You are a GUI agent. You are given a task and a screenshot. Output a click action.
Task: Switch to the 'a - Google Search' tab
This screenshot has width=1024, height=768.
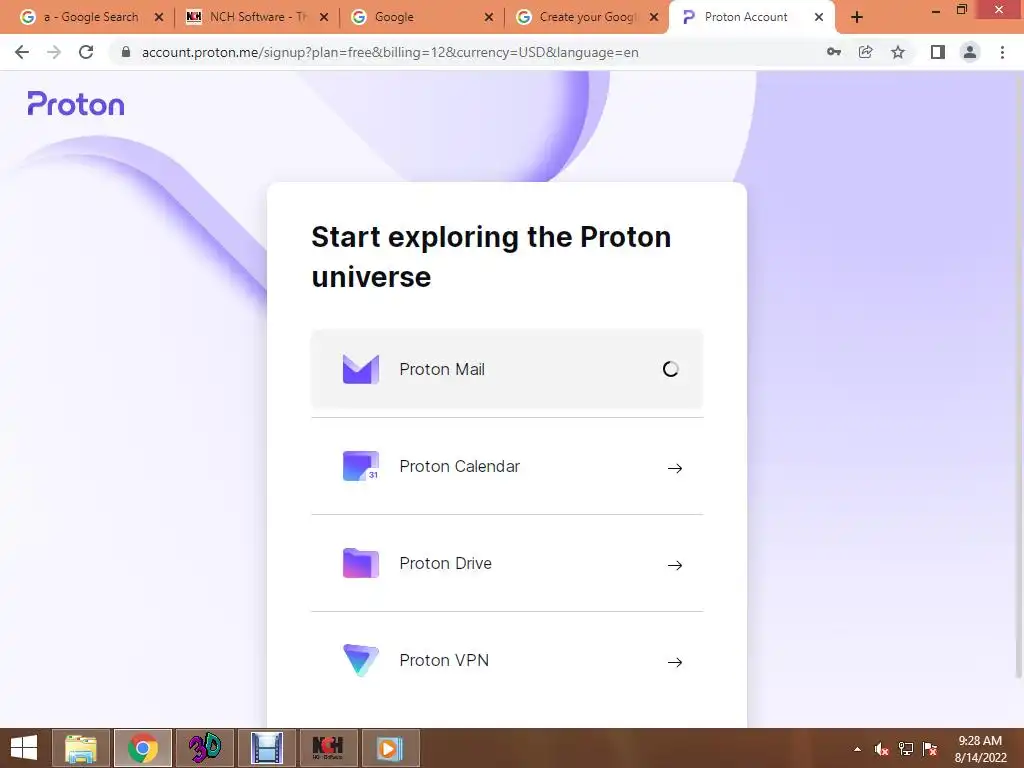pos(91,17)
